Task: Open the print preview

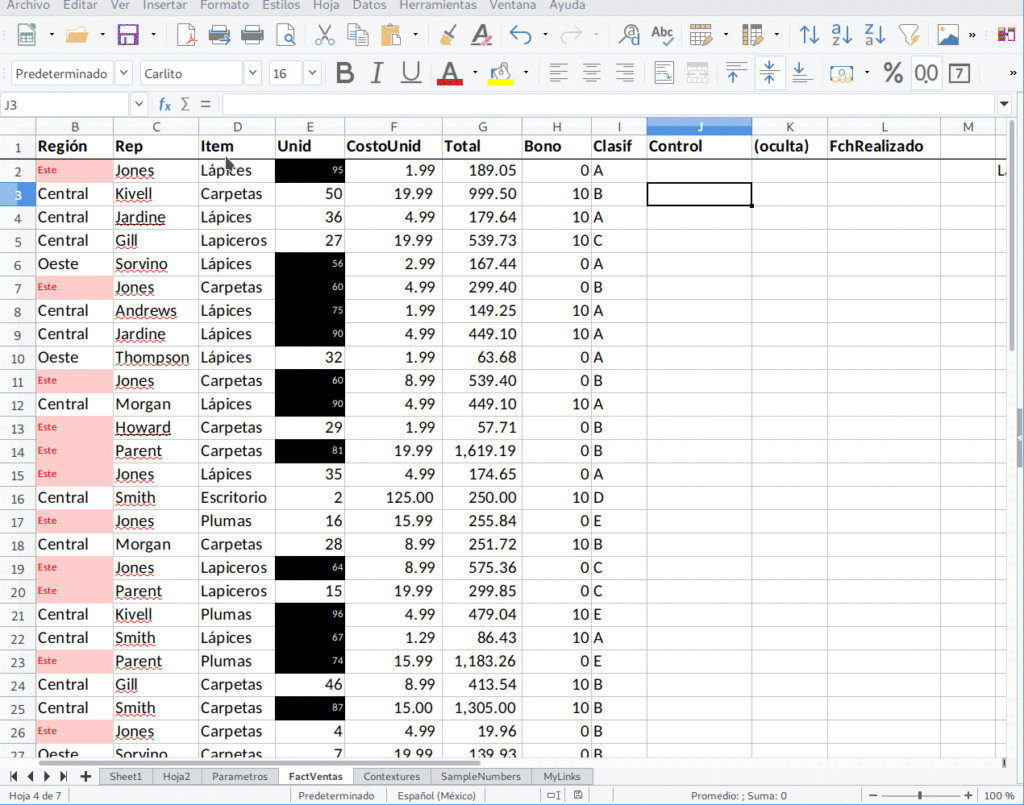Action: (285, 33)
